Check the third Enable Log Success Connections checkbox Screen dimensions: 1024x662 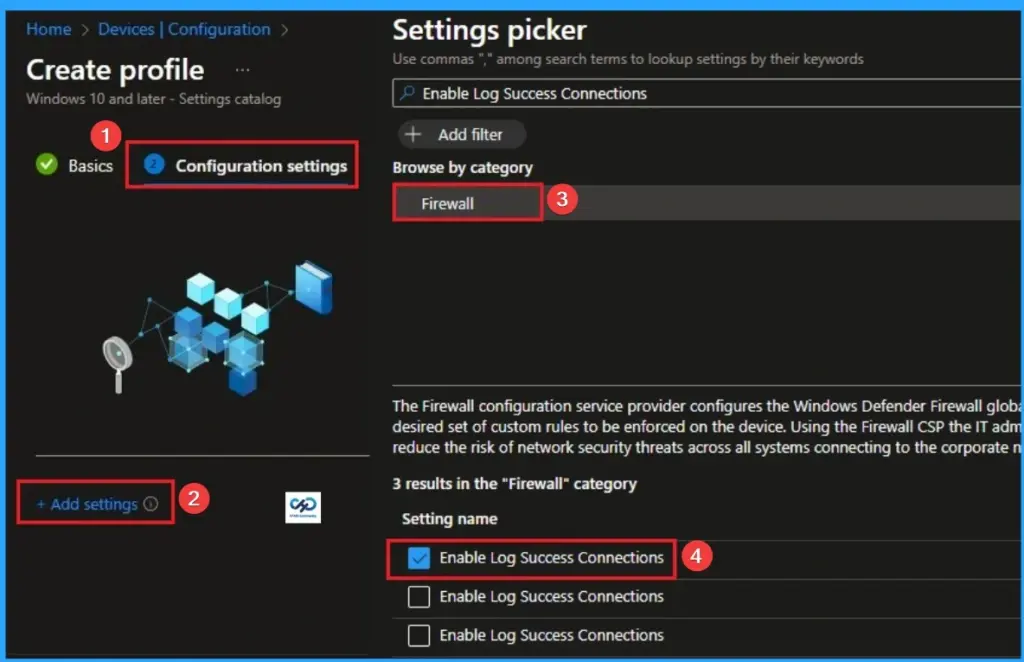[x=417, y=635]
